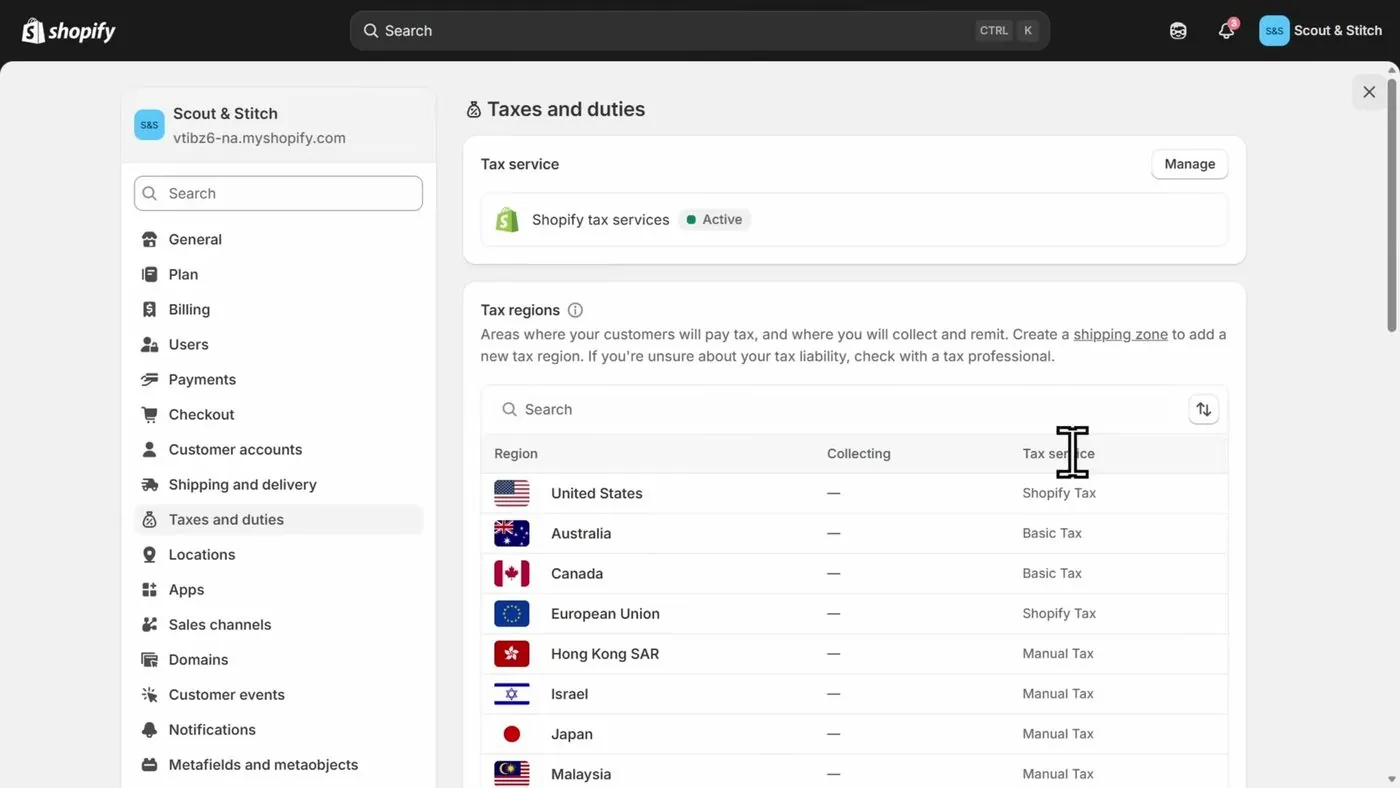Click the Metafields and metaobjects icon
Screen dimensions: 1400x788
click(149, 764)
